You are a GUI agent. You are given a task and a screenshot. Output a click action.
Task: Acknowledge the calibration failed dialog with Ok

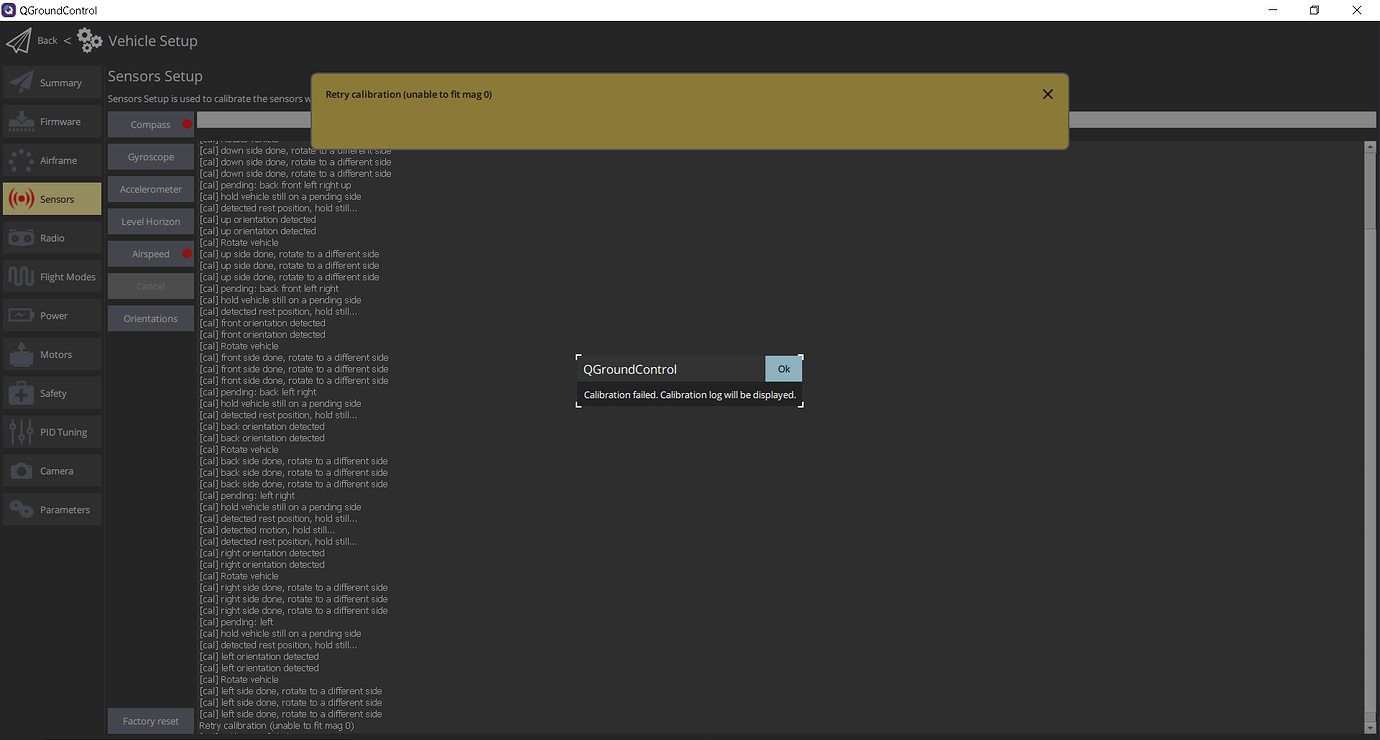click(x=783, y=368)
